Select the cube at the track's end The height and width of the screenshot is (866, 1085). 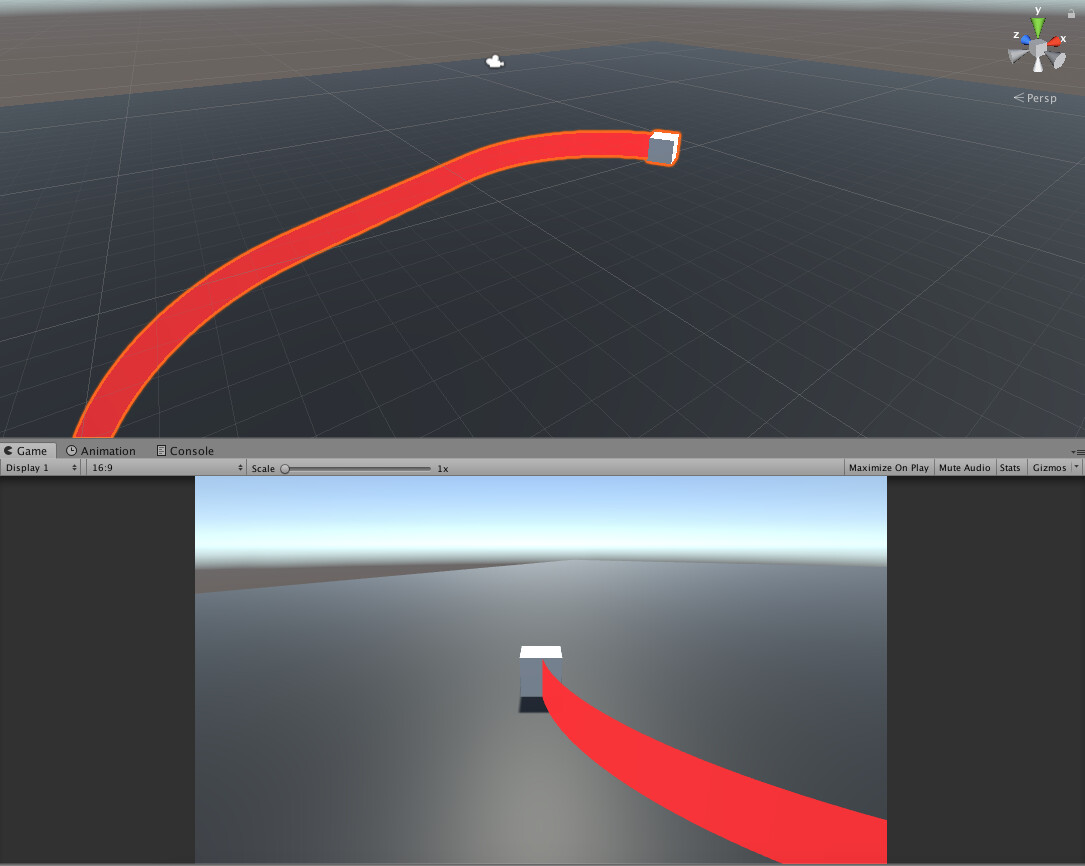pyautogui.click(x=663, y=147)
